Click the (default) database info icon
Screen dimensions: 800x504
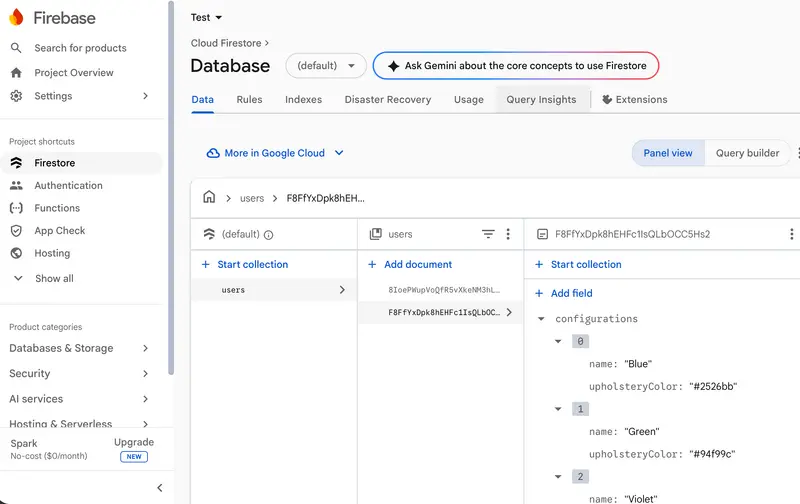coord(268,235)
